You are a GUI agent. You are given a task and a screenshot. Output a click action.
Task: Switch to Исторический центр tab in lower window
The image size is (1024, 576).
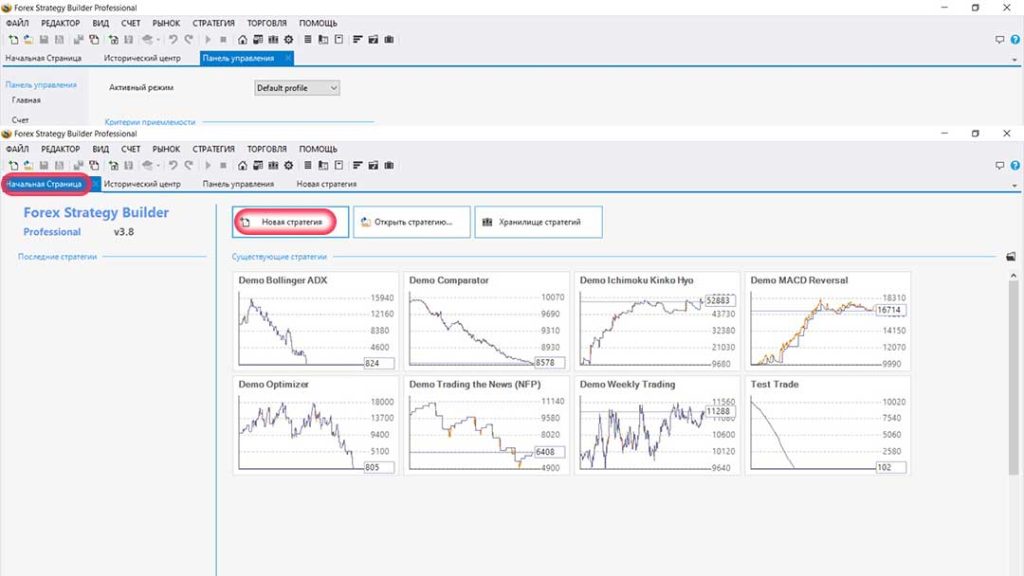click(142, 184)
